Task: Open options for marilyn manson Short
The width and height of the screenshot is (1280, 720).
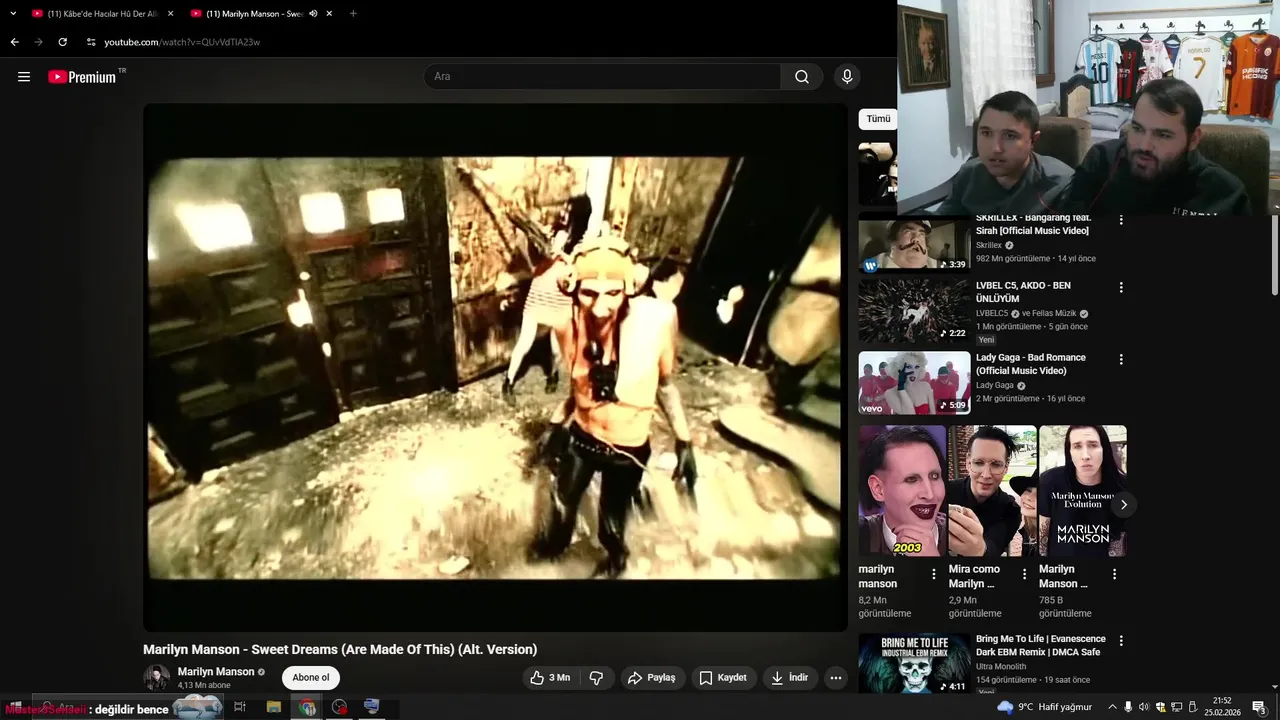Action: pyautogui.click(x=934, y=574)
